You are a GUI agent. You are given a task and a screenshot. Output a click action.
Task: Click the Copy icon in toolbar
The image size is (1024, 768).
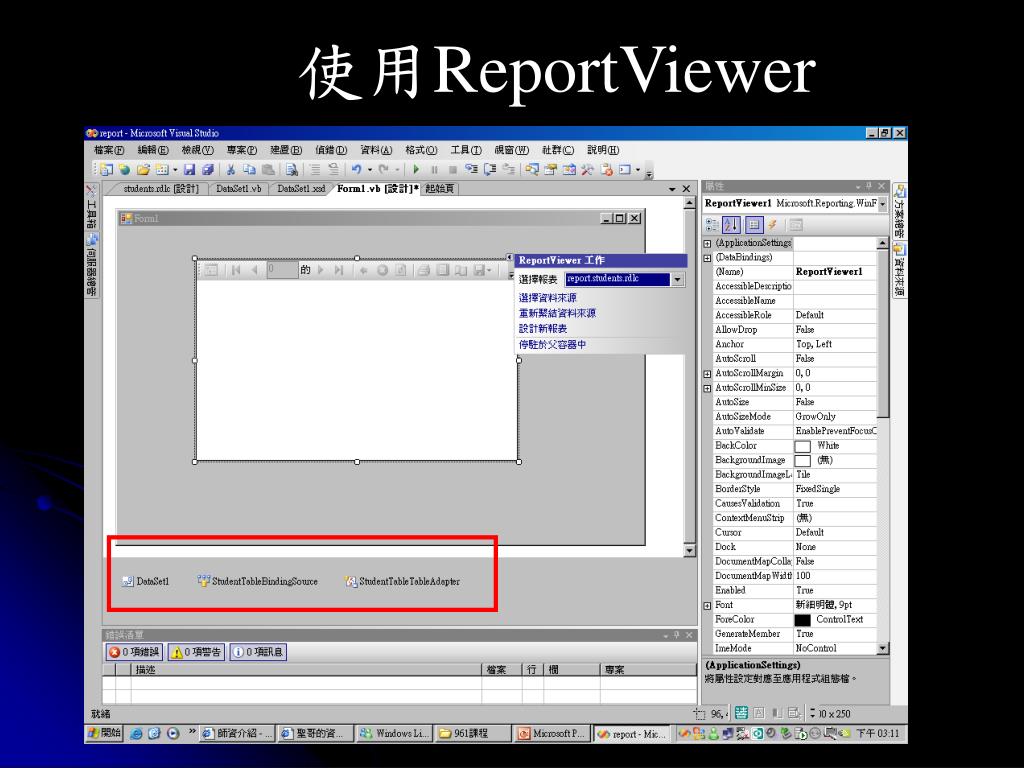tap(249, 170)
